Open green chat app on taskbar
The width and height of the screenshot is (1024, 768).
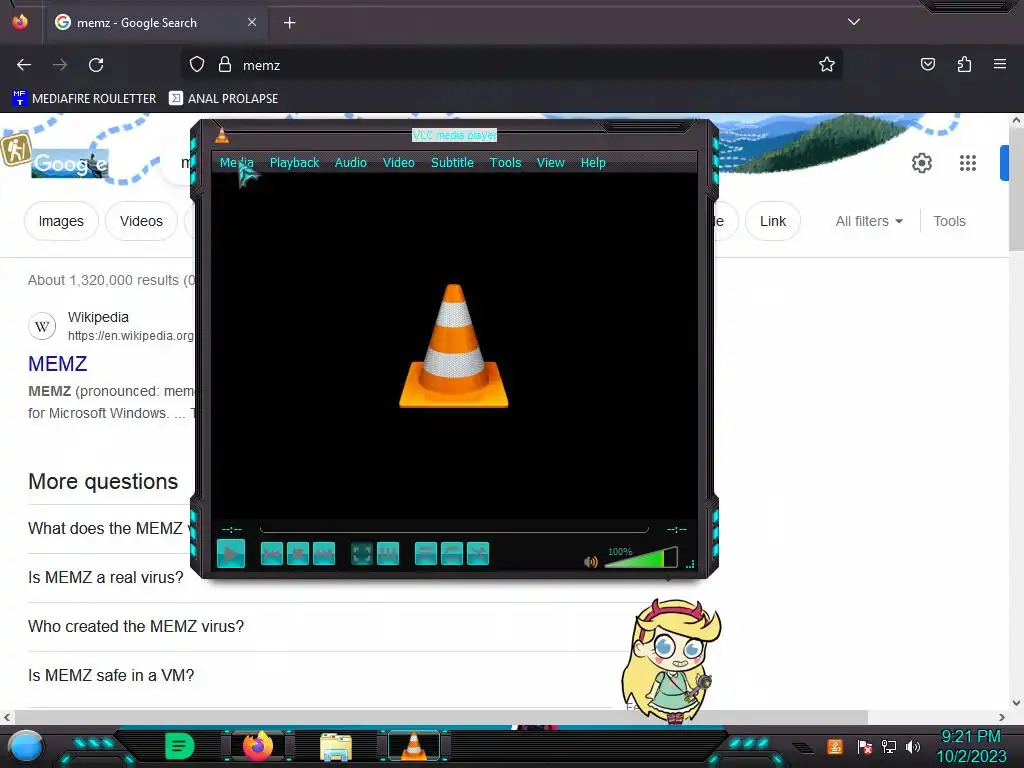tap(179, 746)
